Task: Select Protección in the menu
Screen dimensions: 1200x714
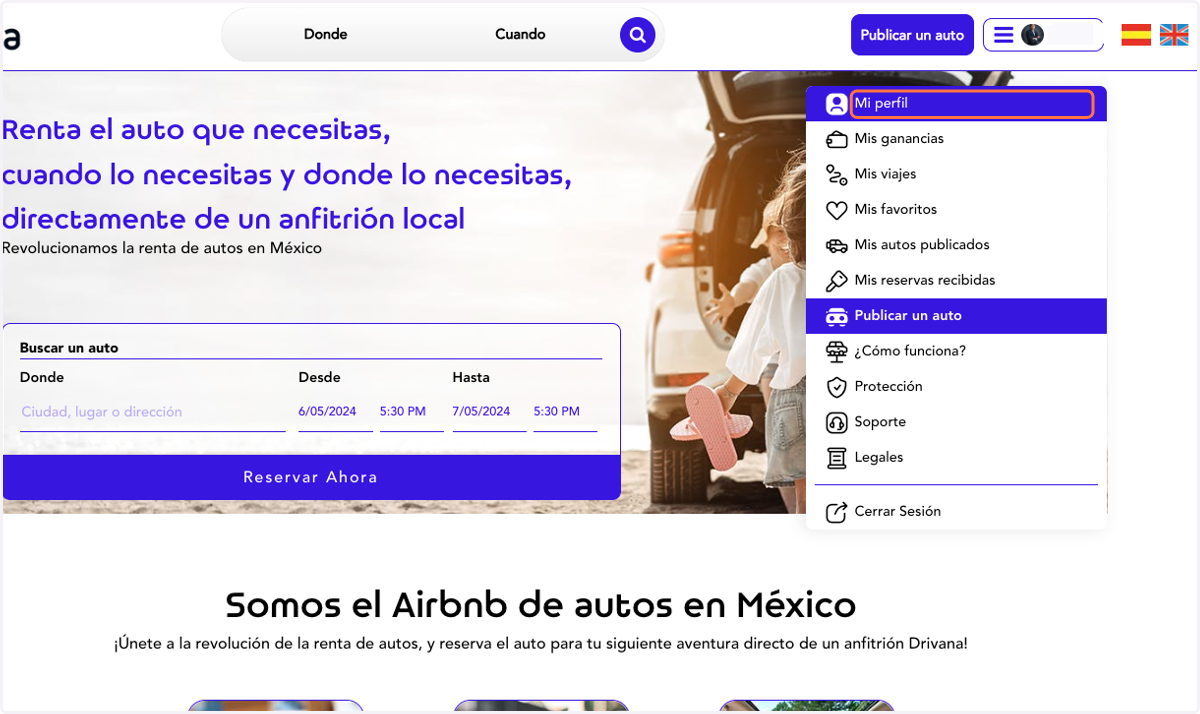Action: click(956, 387)
